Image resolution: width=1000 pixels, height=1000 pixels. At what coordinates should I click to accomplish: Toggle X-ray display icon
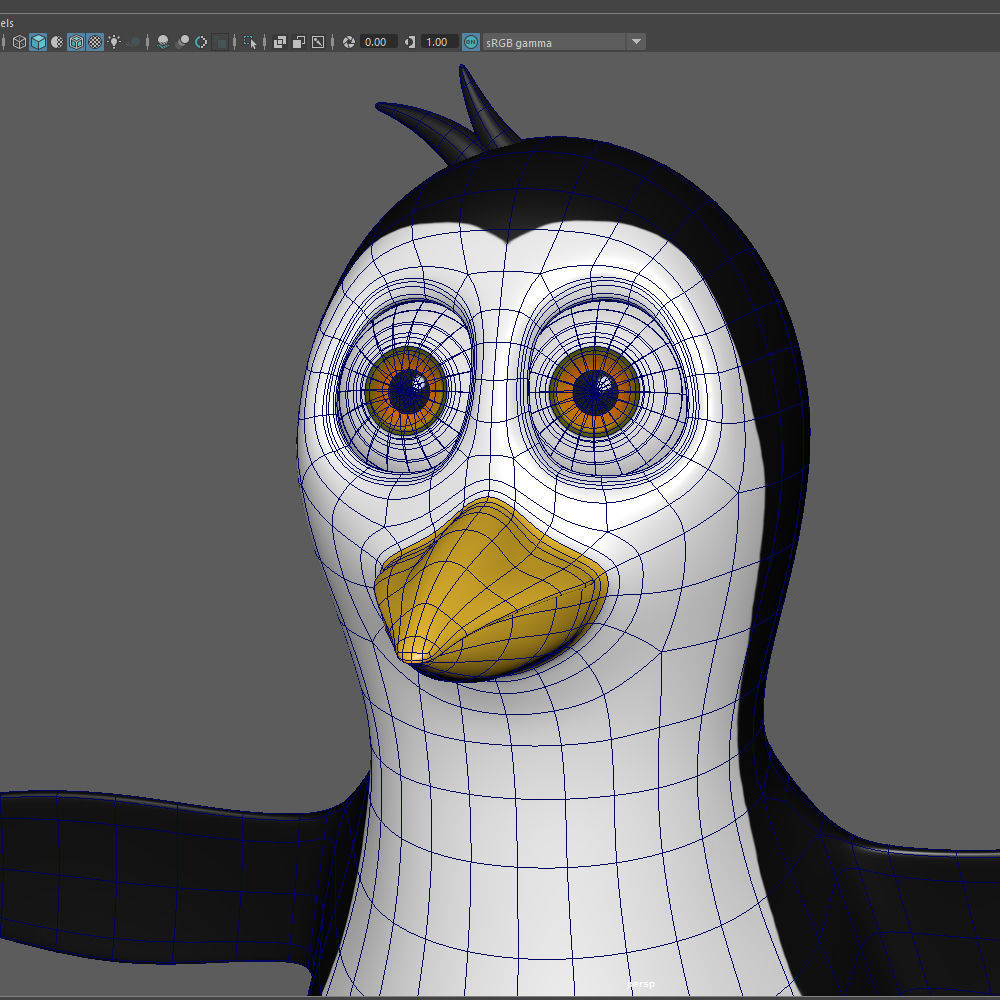[x=280, y=42]
